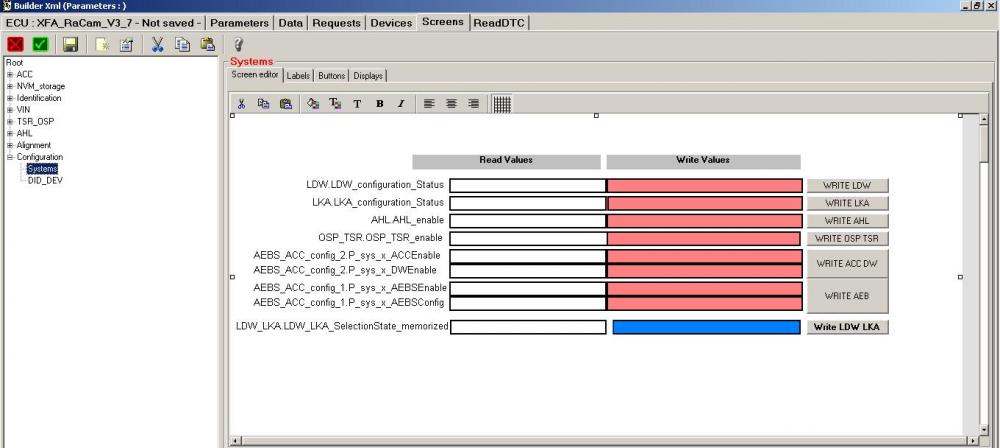Expand the TSR_OSP tree node
Image resolution: width=1000 pixels, height=448 pixels.
pyautogui.click(x=10, y=121)
